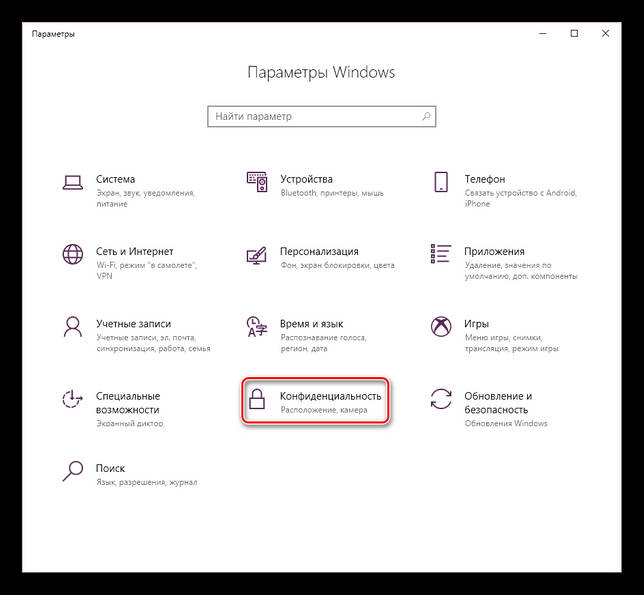Open the Сеть и Интернет title
Viewport: 644px width, 595px height.
[x=135, y=251]
